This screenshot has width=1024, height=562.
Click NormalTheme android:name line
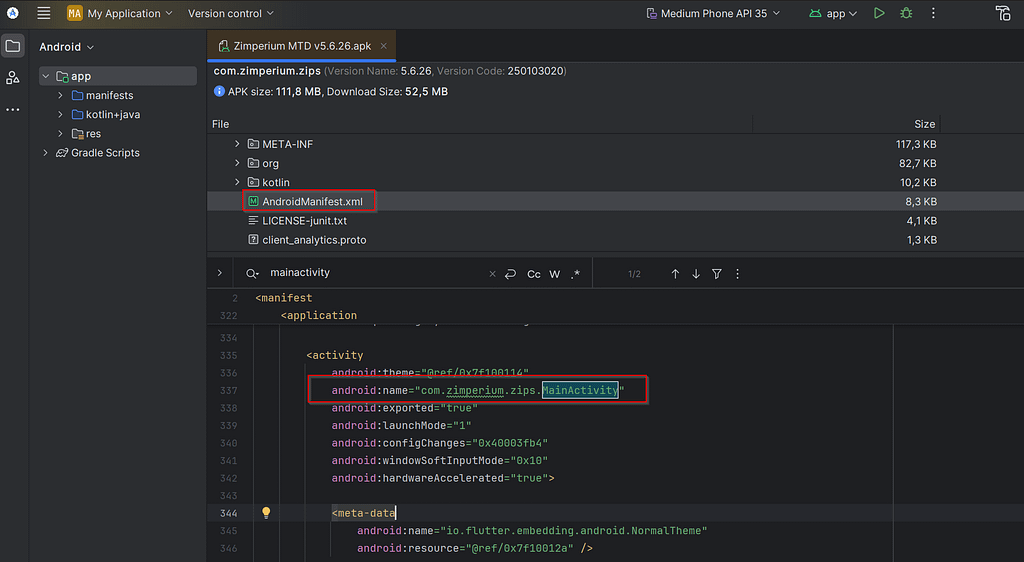click(532, 531)
